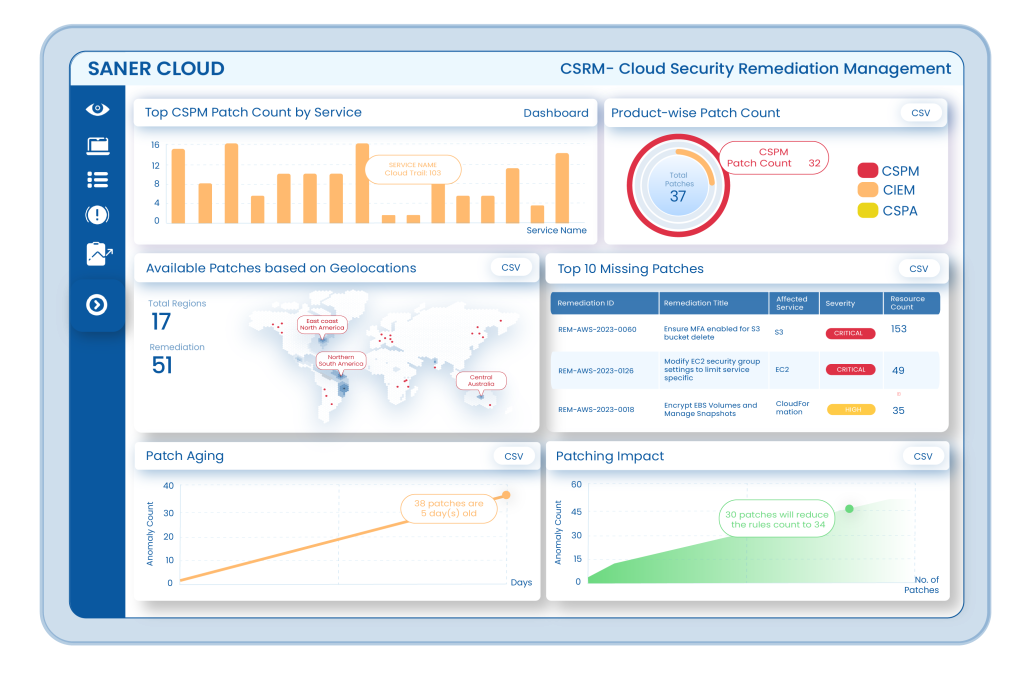Click resource count 49

pyautogui.click(x=898, y=371)
